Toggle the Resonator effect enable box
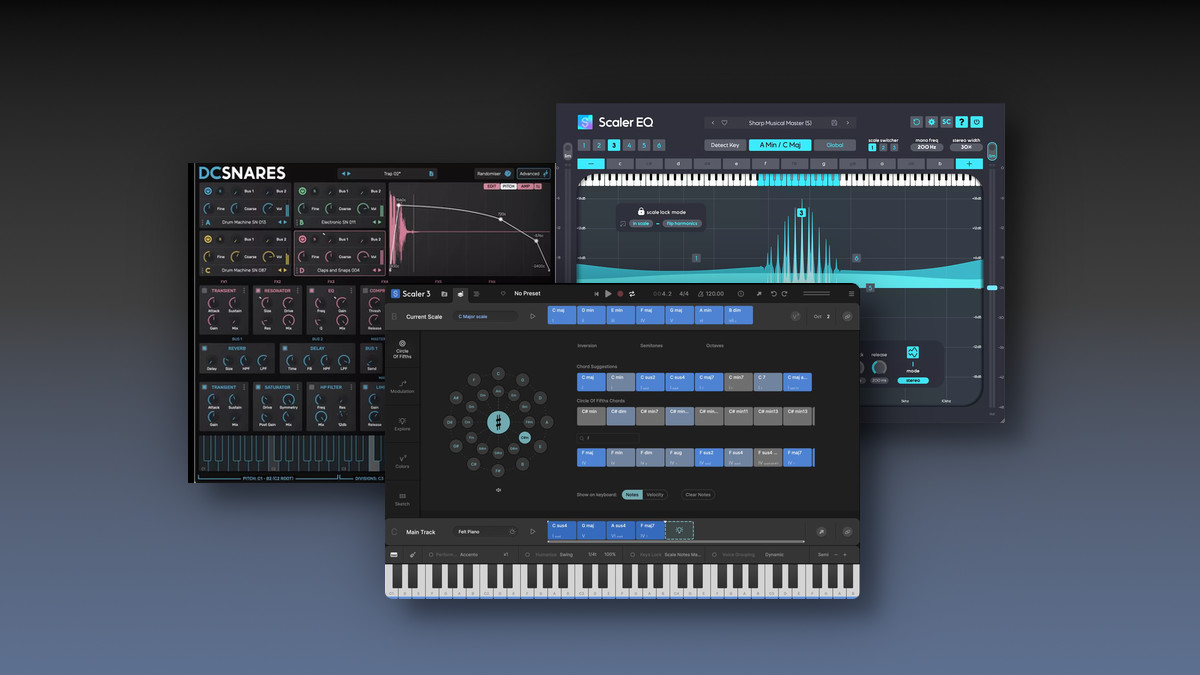The image size is (1200, 675). [258, 291]
